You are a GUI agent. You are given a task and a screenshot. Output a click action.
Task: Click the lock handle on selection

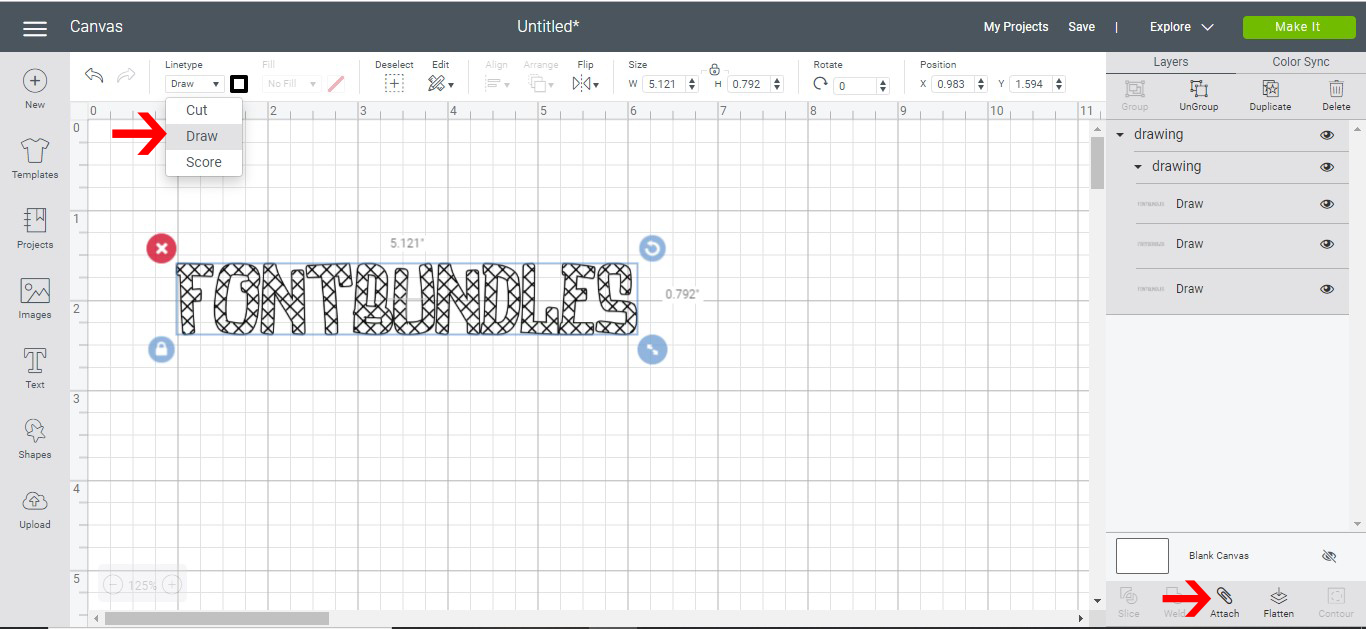(161, 349)
